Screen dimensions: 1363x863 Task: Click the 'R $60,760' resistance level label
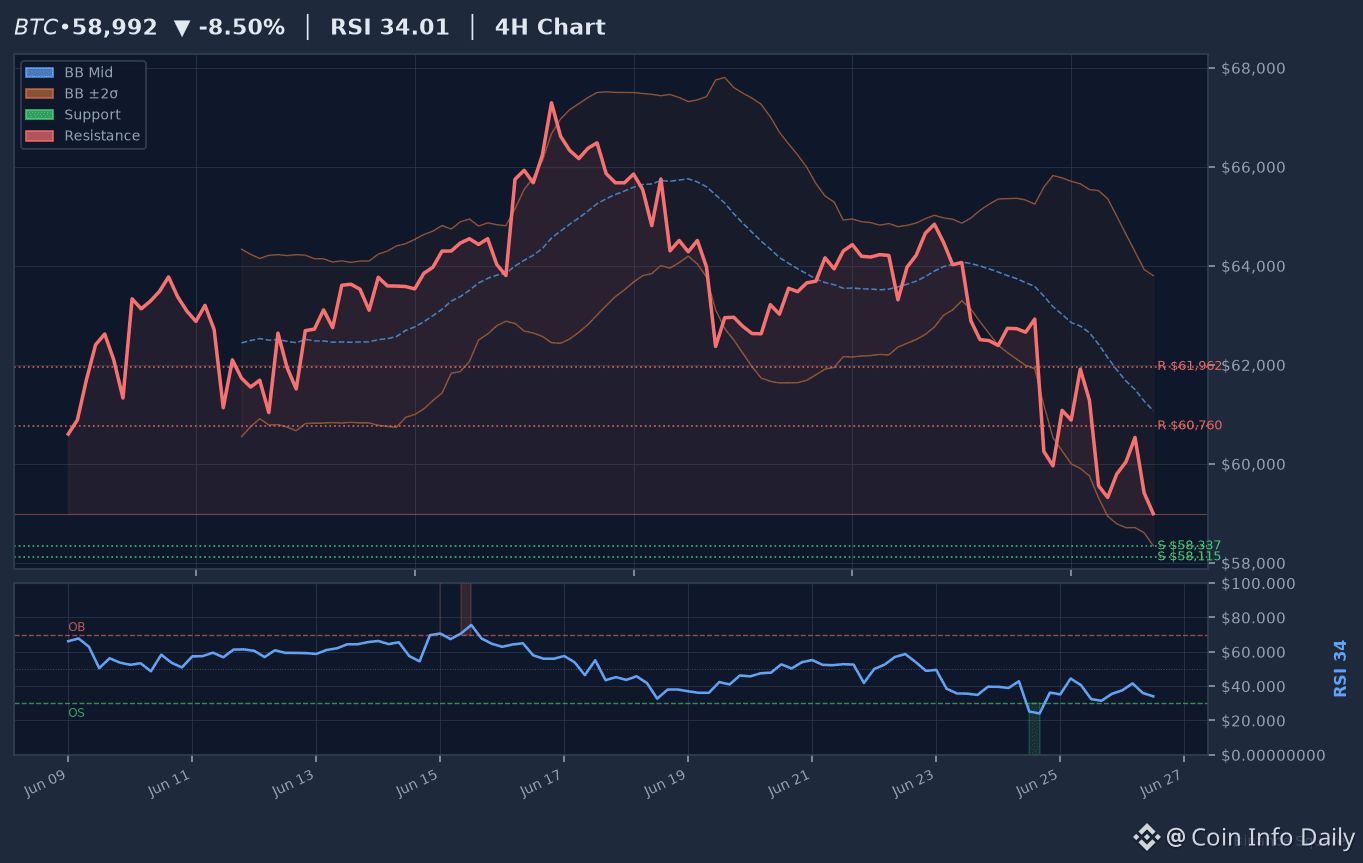[x=1189, y=425]
